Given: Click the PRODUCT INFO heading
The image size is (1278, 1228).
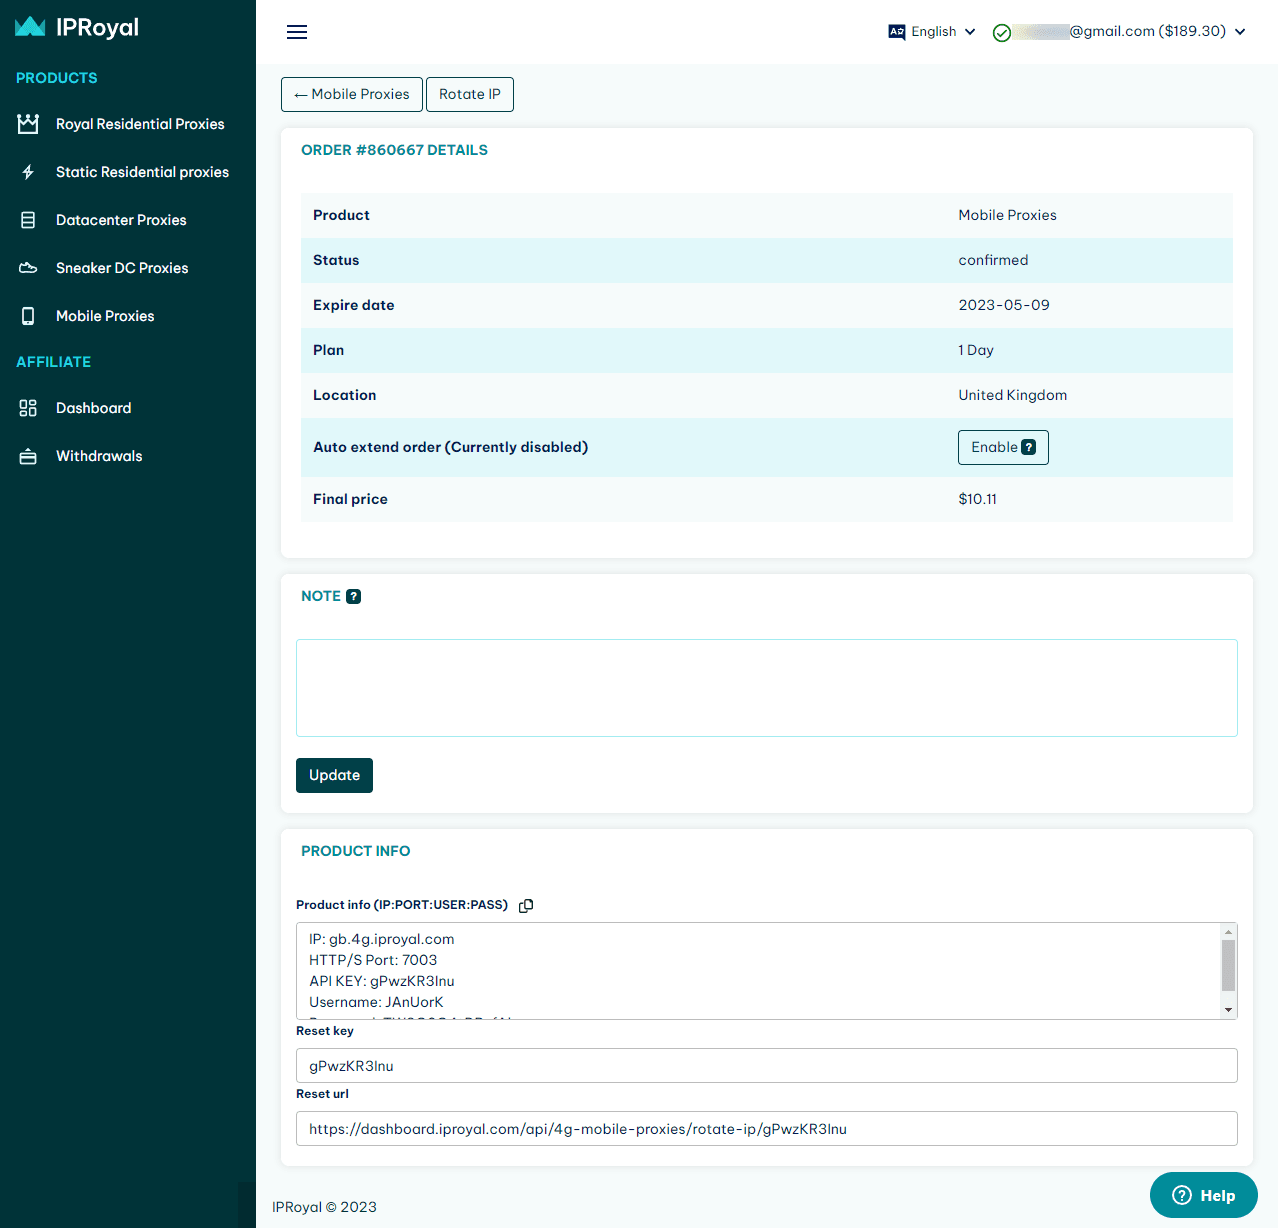Looking at the screenshot, I should pos(355,851).
